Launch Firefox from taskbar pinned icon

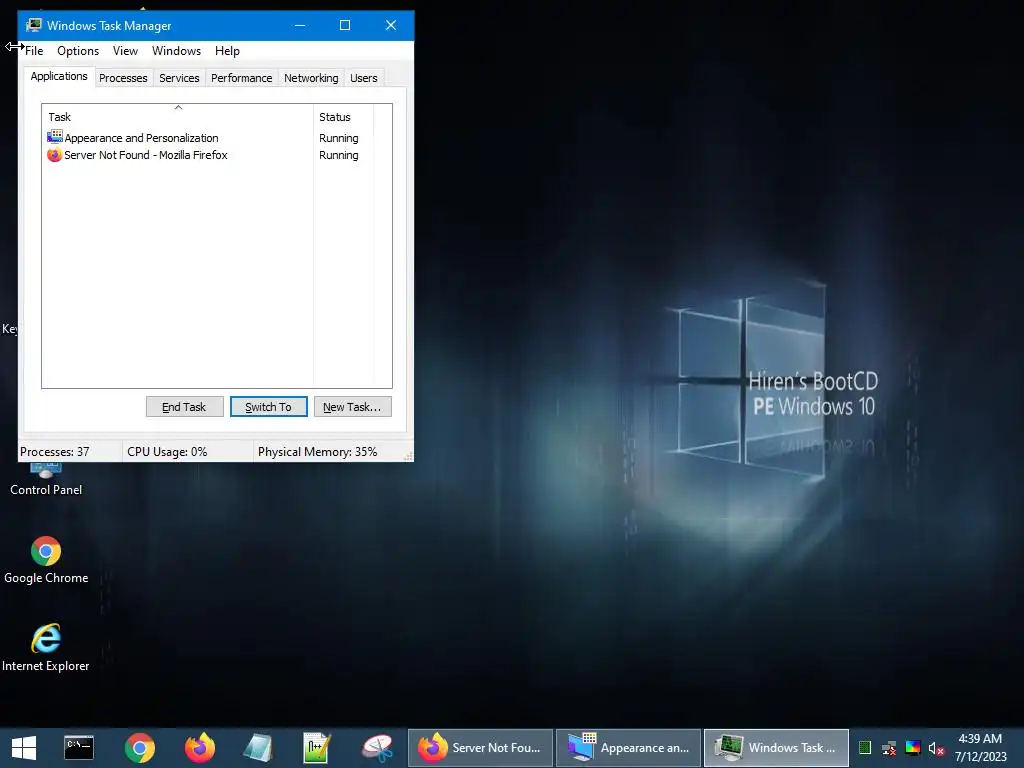[199, 748]
